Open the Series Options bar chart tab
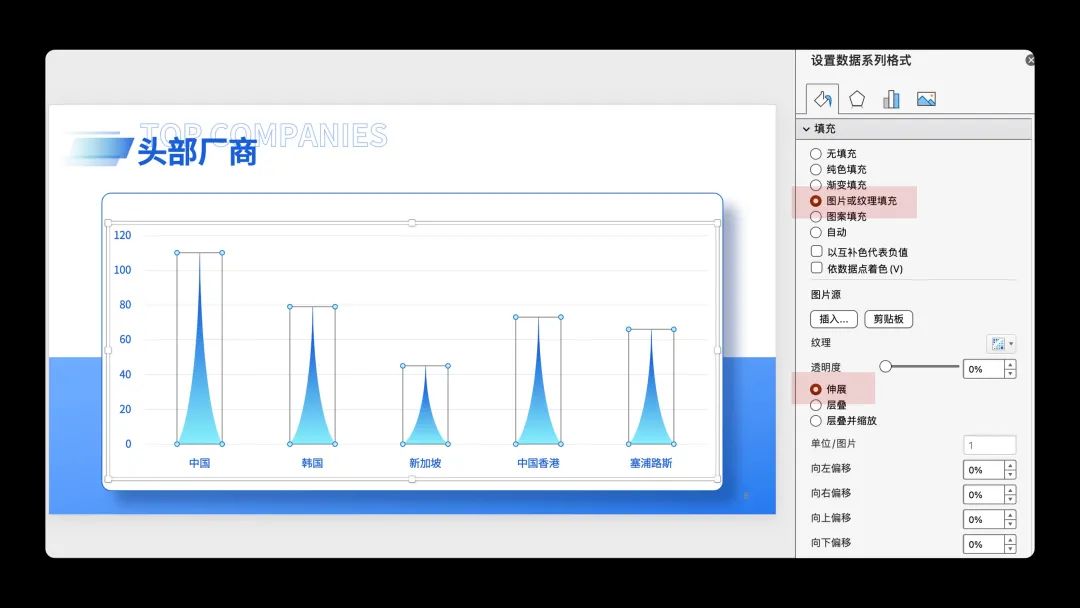Viewport: 1080px width, 608px height. coord(891,99)
